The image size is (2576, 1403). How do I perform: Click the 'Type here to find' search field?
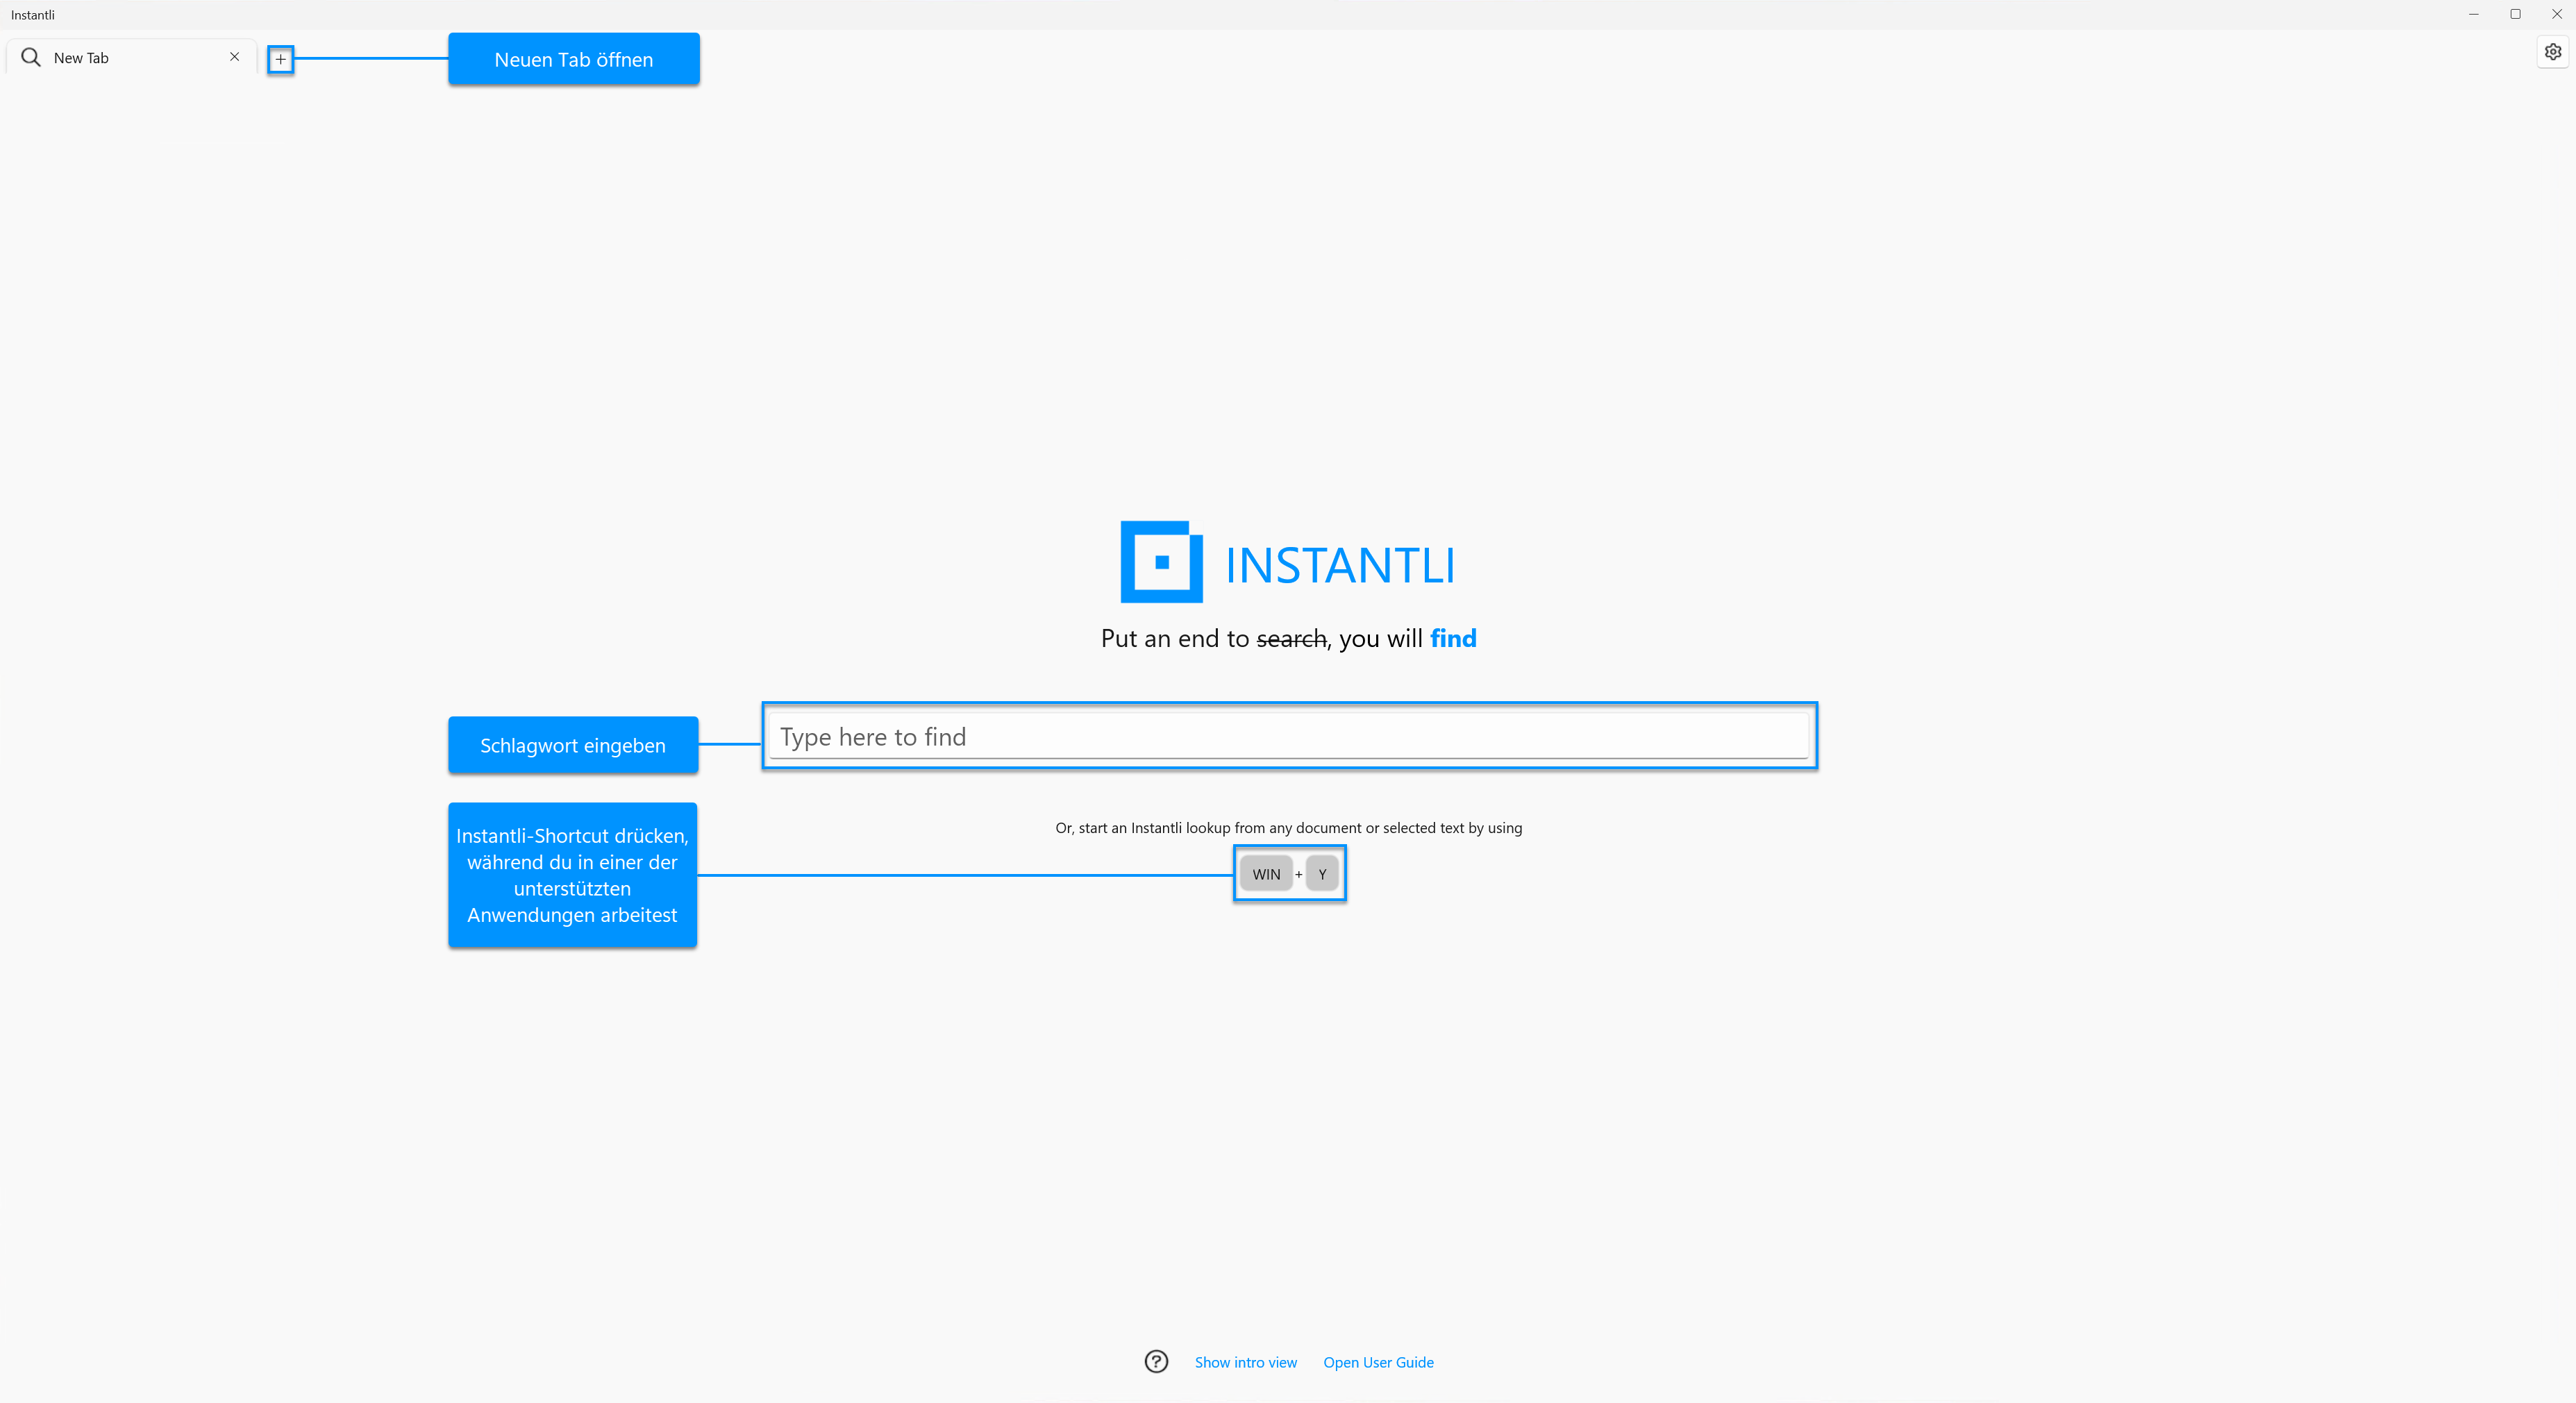1289,736
